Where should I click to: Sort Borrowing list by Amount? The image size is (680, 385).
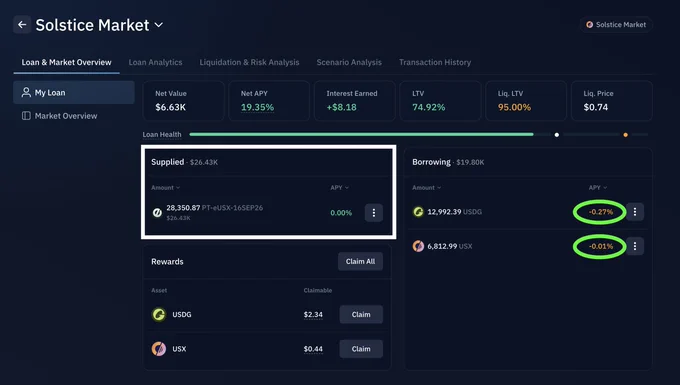(426, 188)
